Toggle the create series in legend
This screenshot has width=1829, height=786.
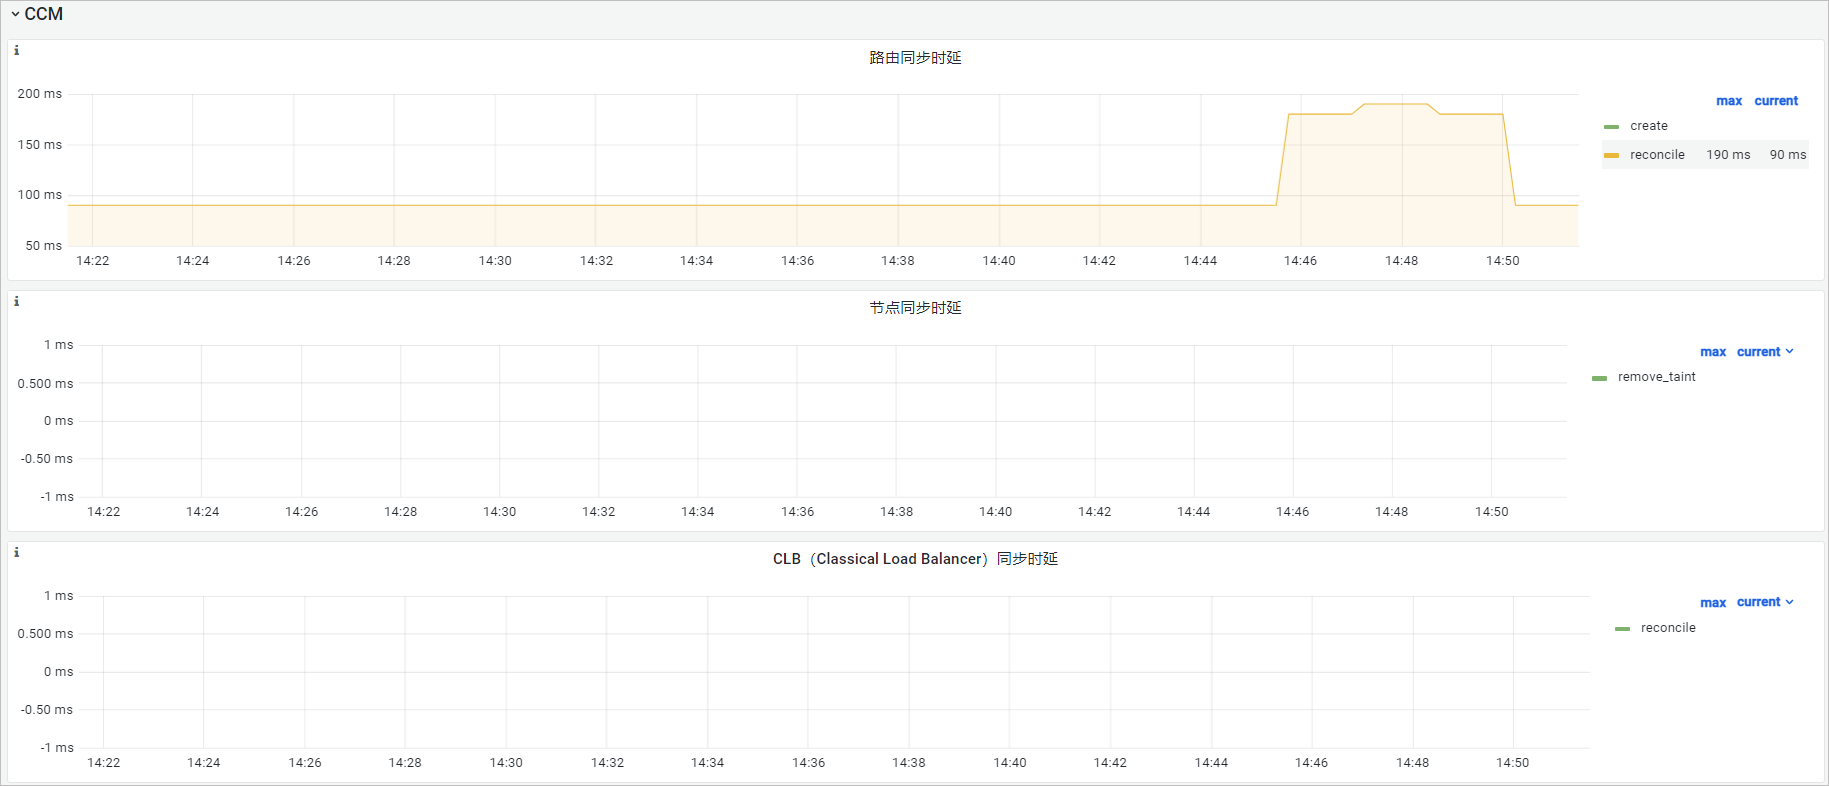click(1649, 126)
